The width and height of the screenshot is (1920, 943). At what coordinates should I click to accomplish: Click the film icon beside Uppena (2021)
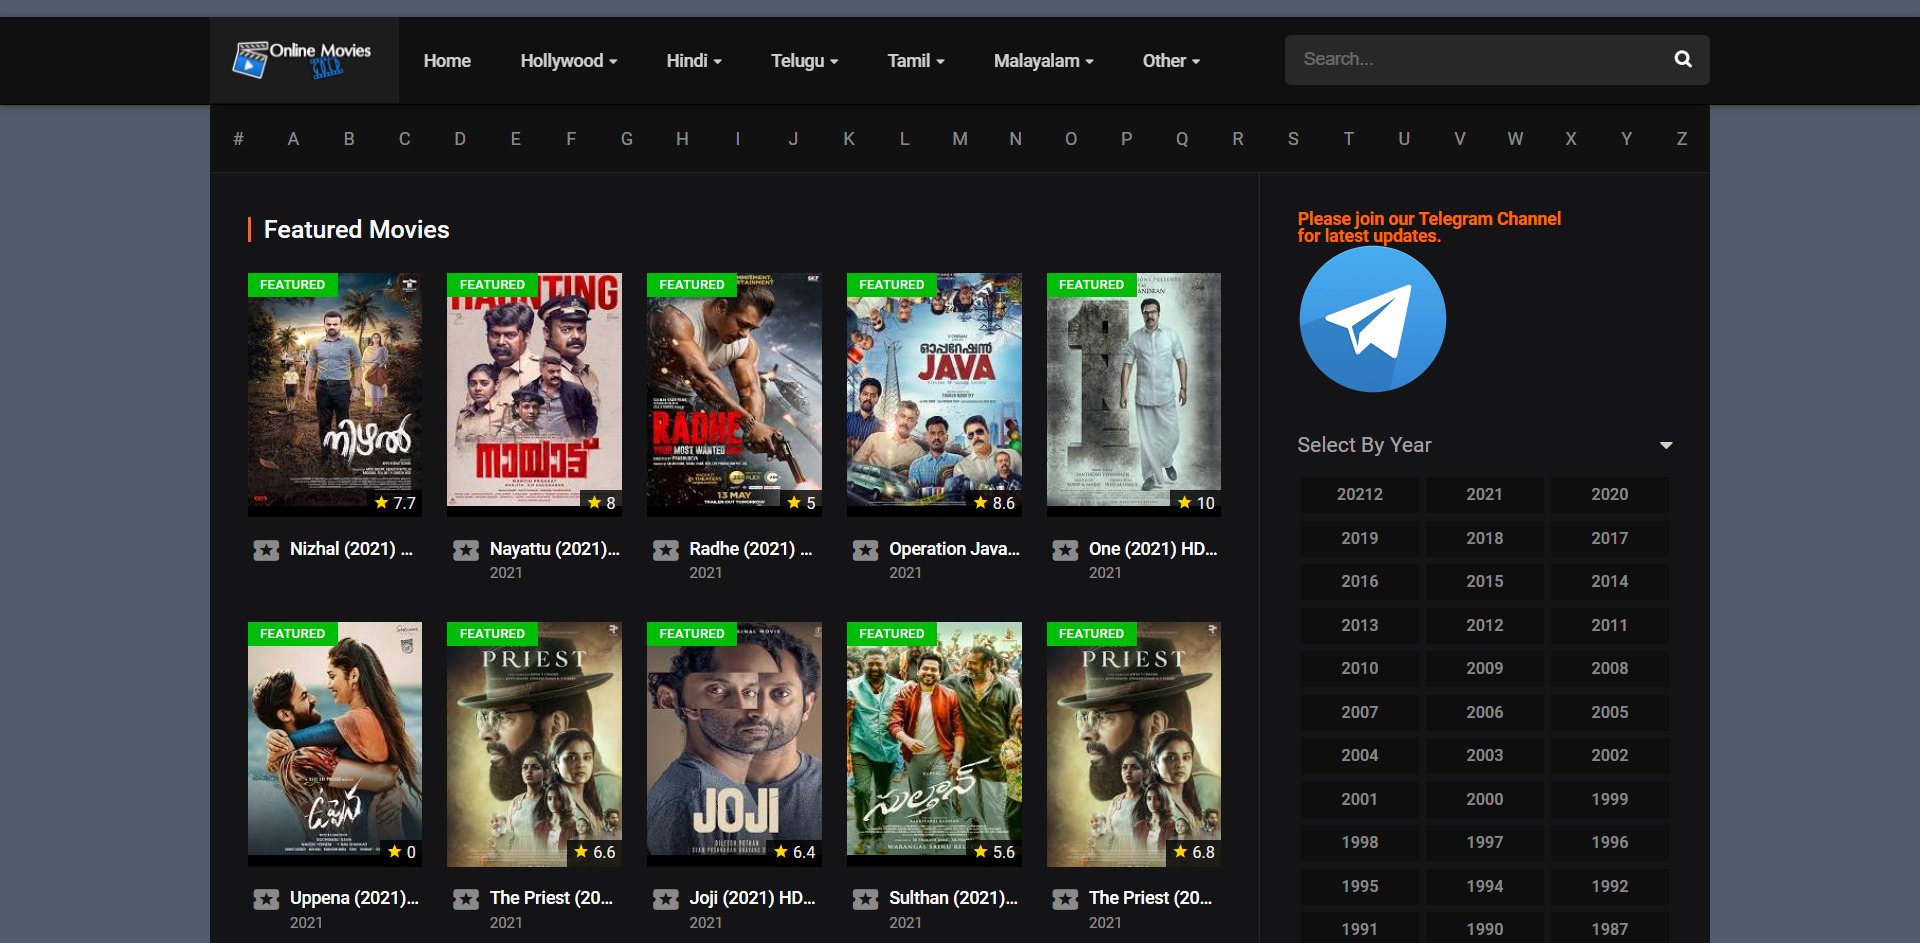point(266,899)
